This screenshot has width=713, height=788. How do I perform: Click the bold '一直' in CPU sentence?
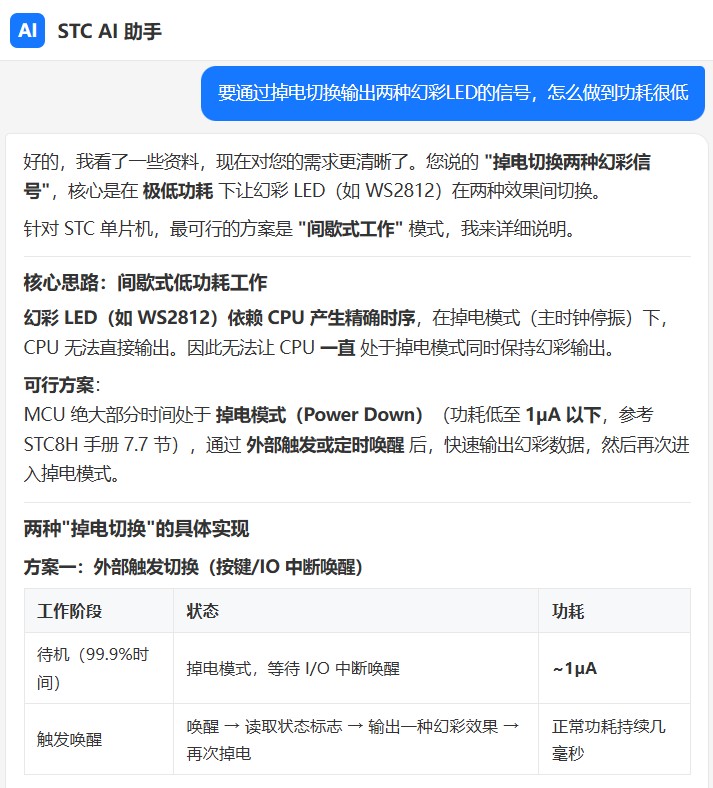pyautogui.click(x=338, y=347)
